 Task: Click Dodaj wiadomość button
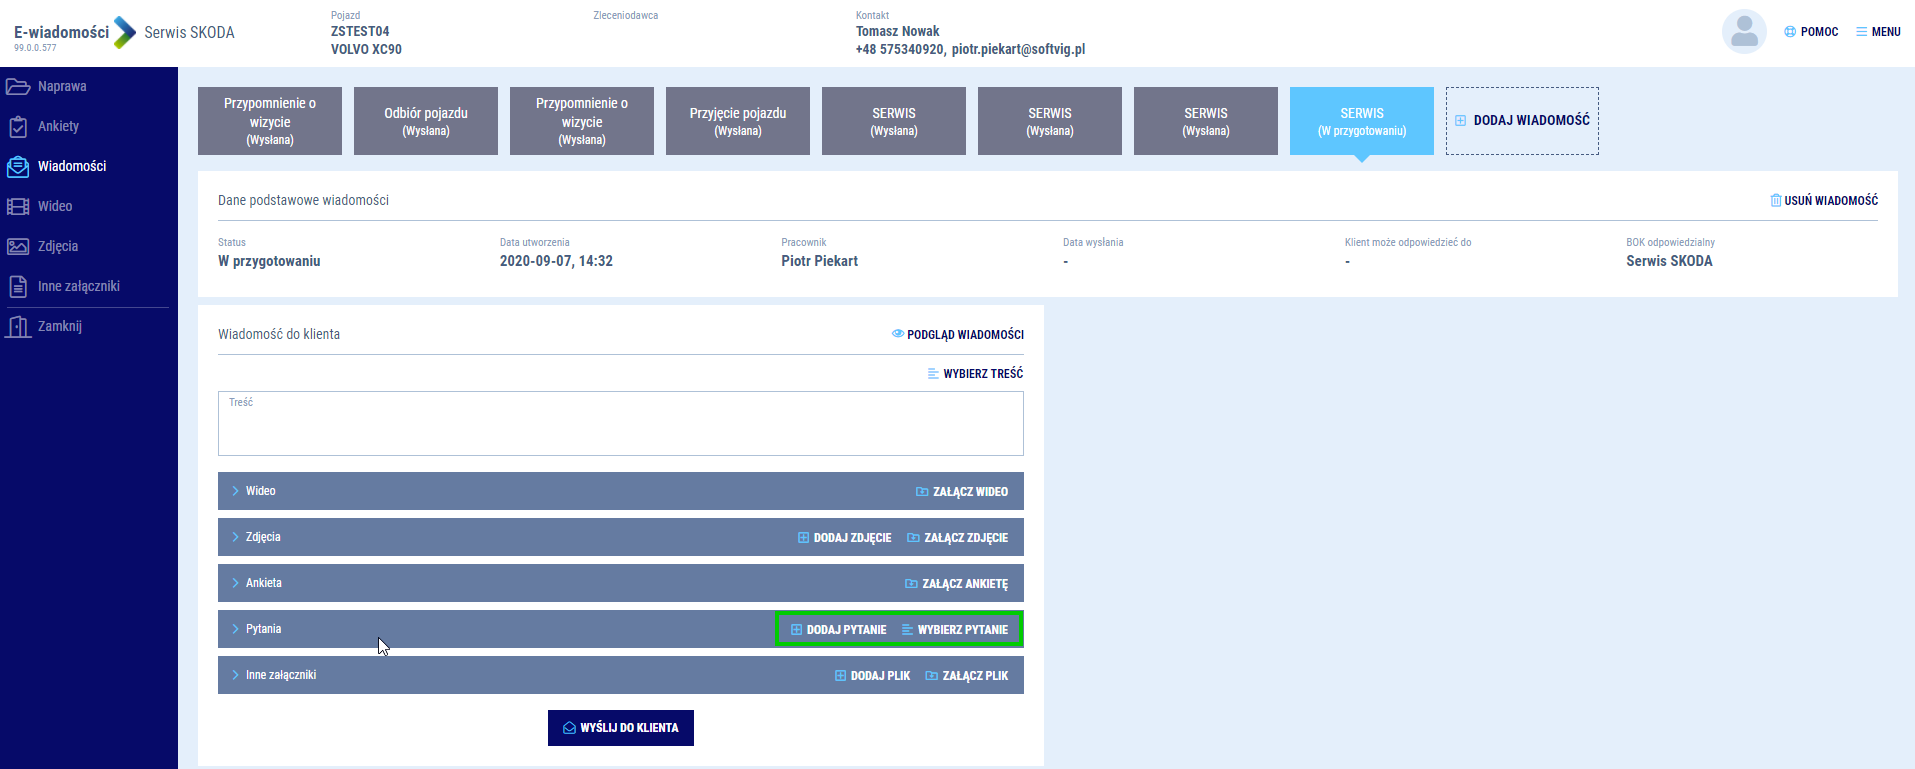click(1522, 121)
